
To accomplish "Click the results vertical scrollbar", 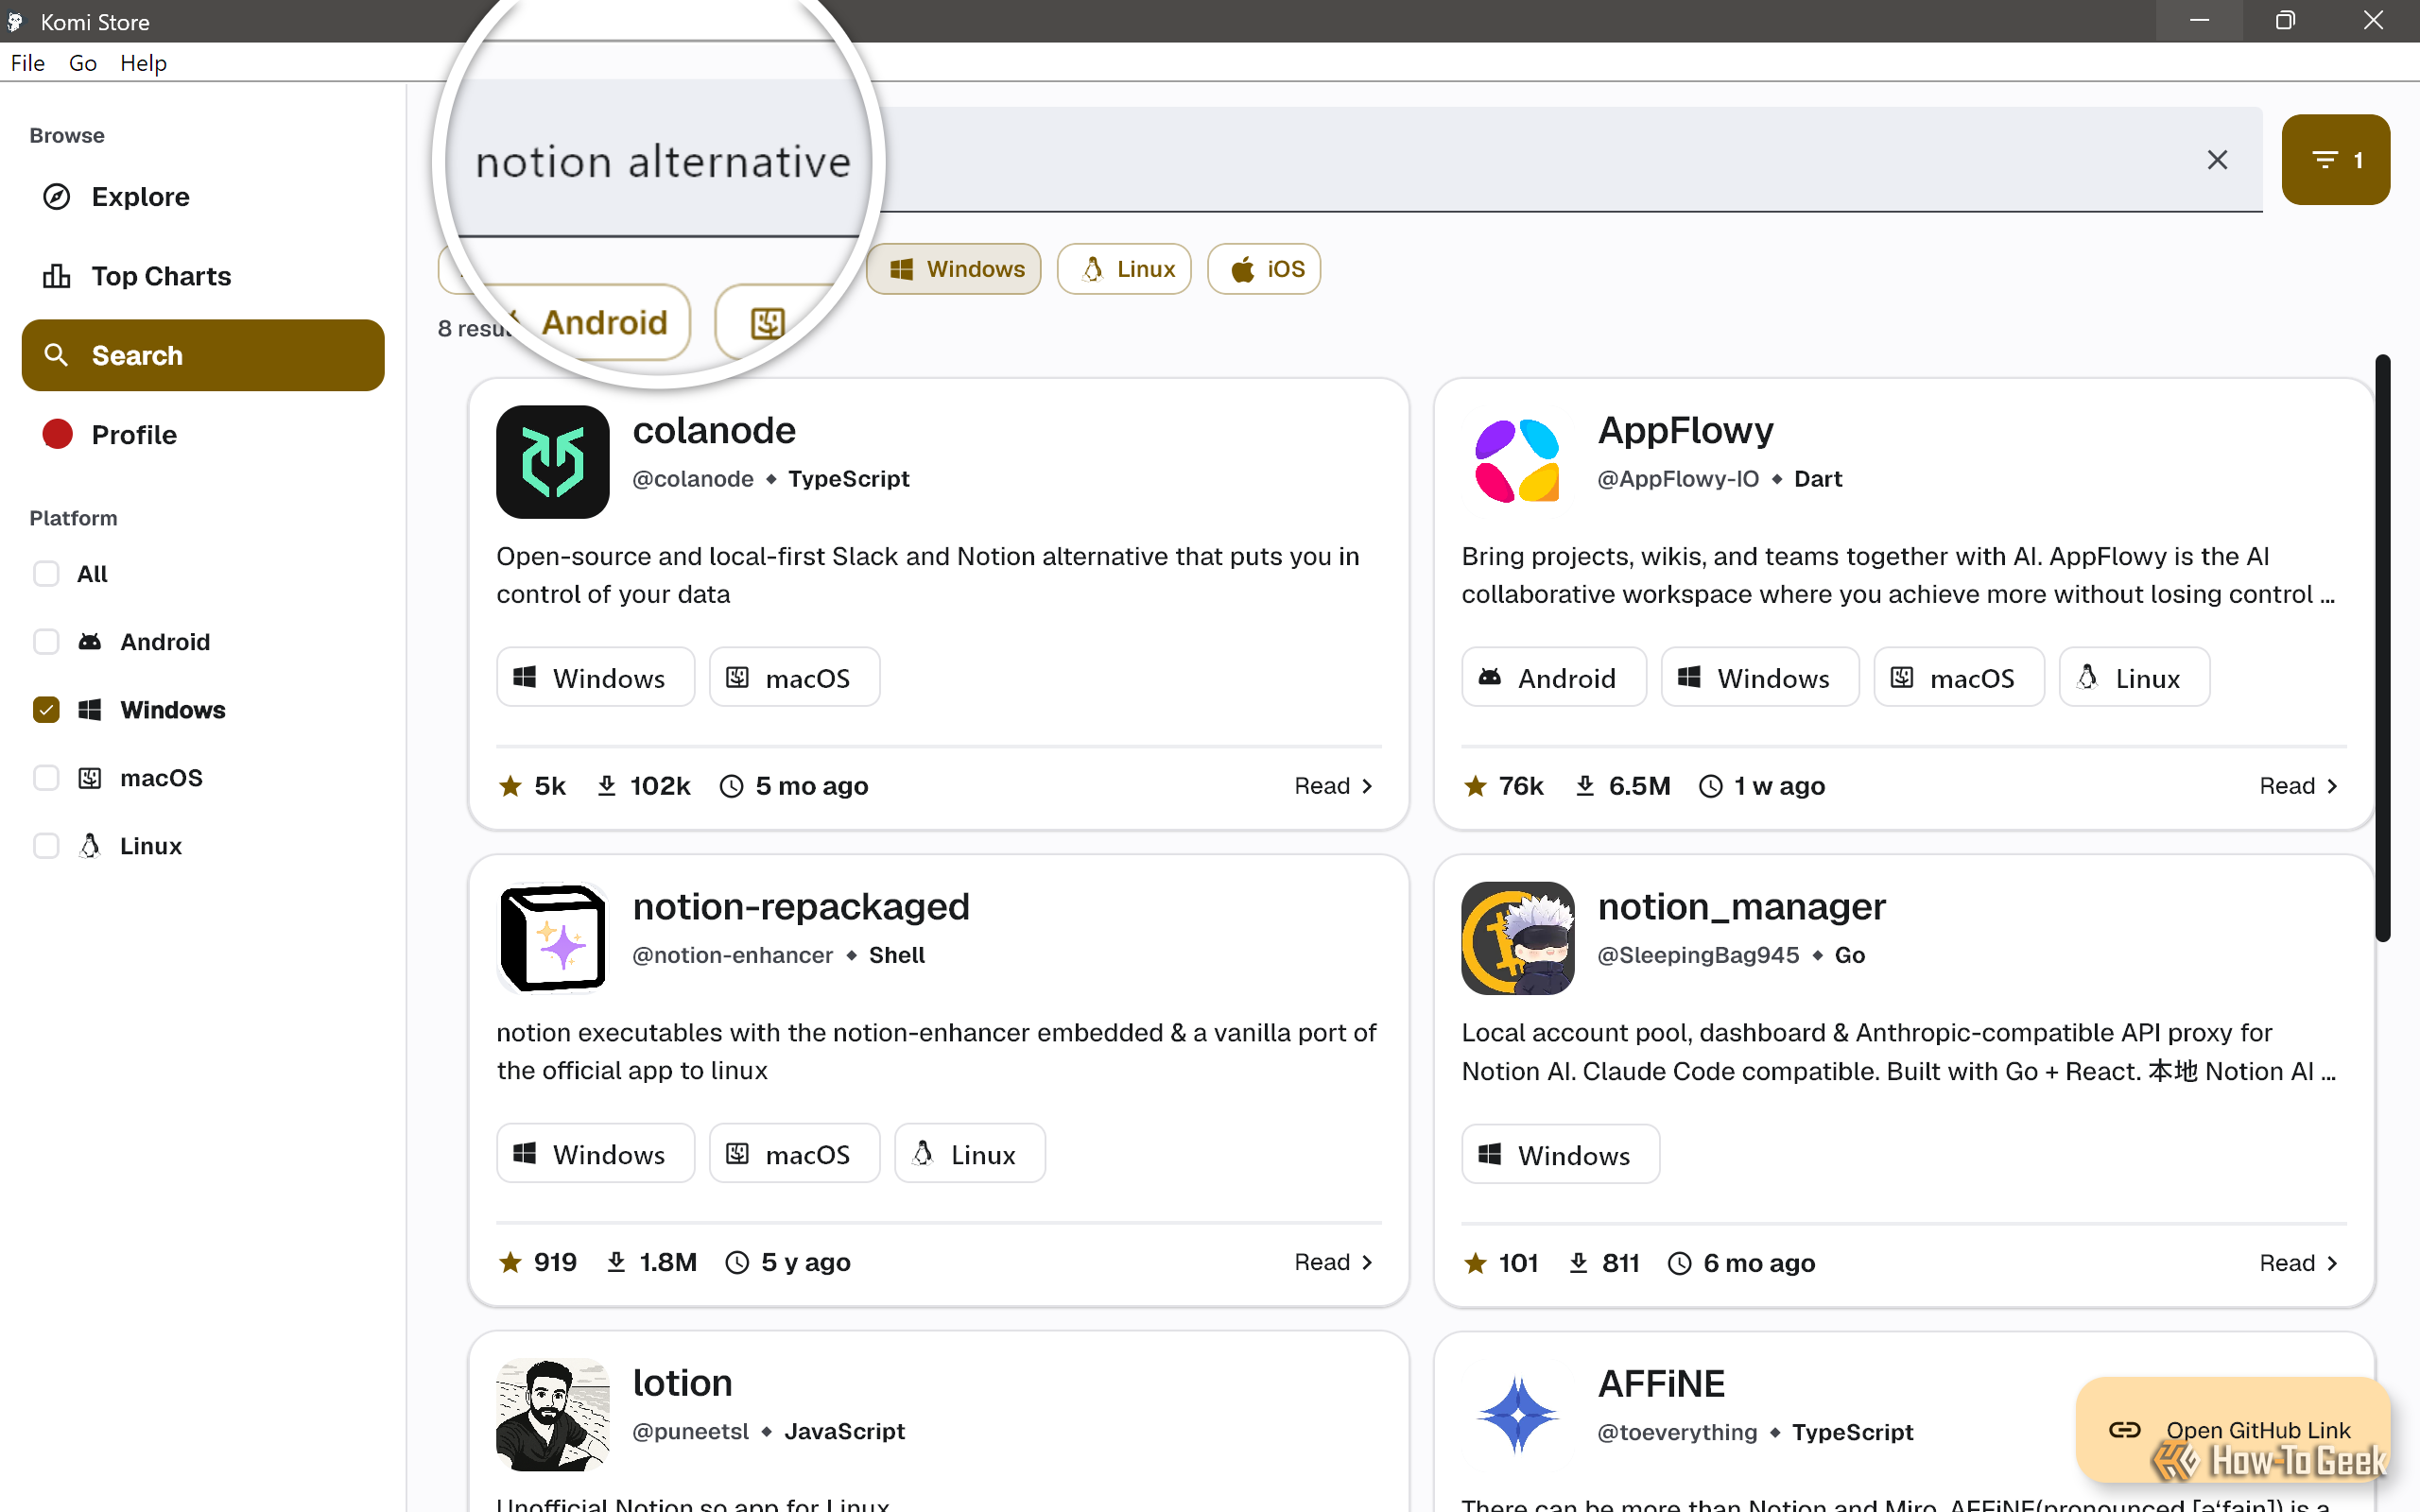I will pyautogui.click(x=2383, y=648).
